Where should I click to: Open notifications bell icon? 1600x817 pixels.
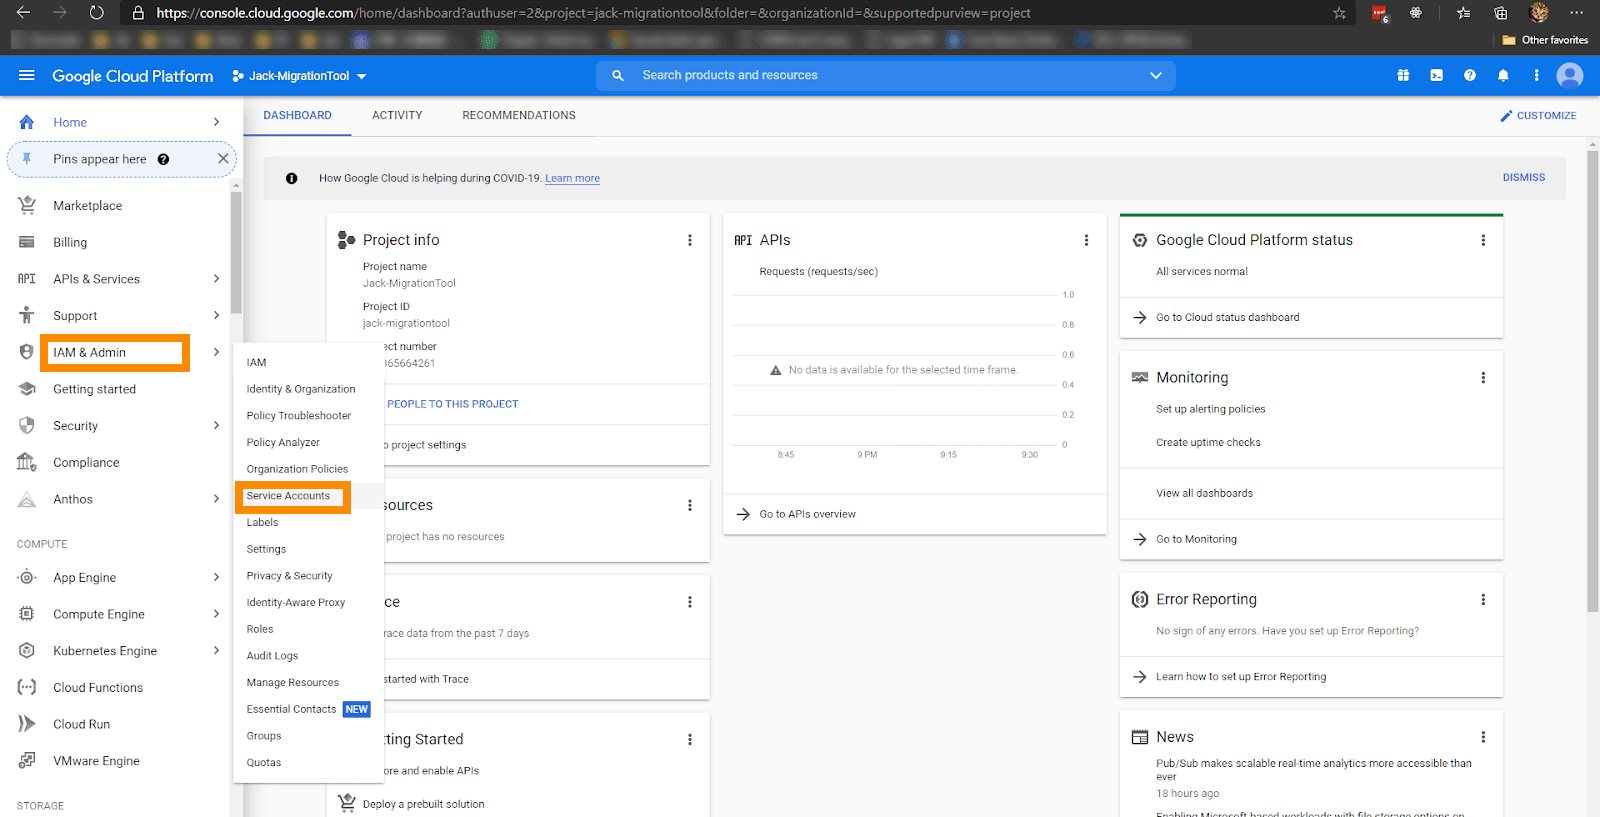coord(1503,76)
